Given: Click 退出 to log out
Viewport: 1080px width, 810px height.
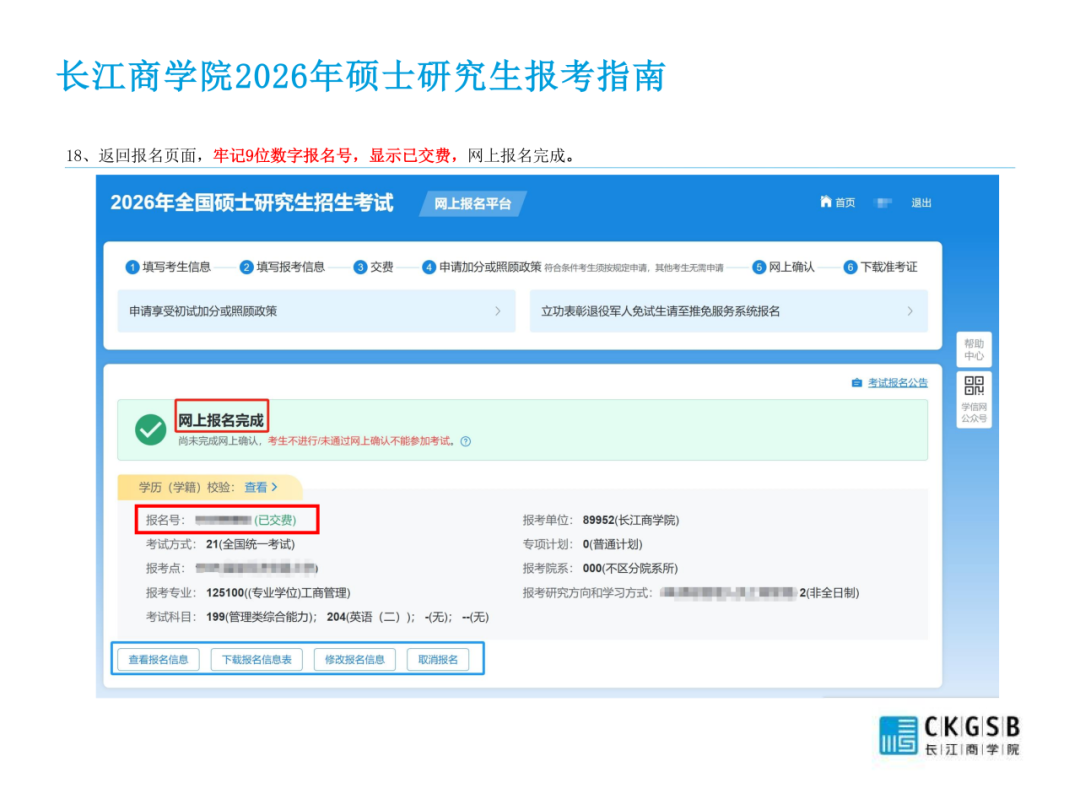Looking at the screenshot, I should pyautogui.click(x=920, y=203).
